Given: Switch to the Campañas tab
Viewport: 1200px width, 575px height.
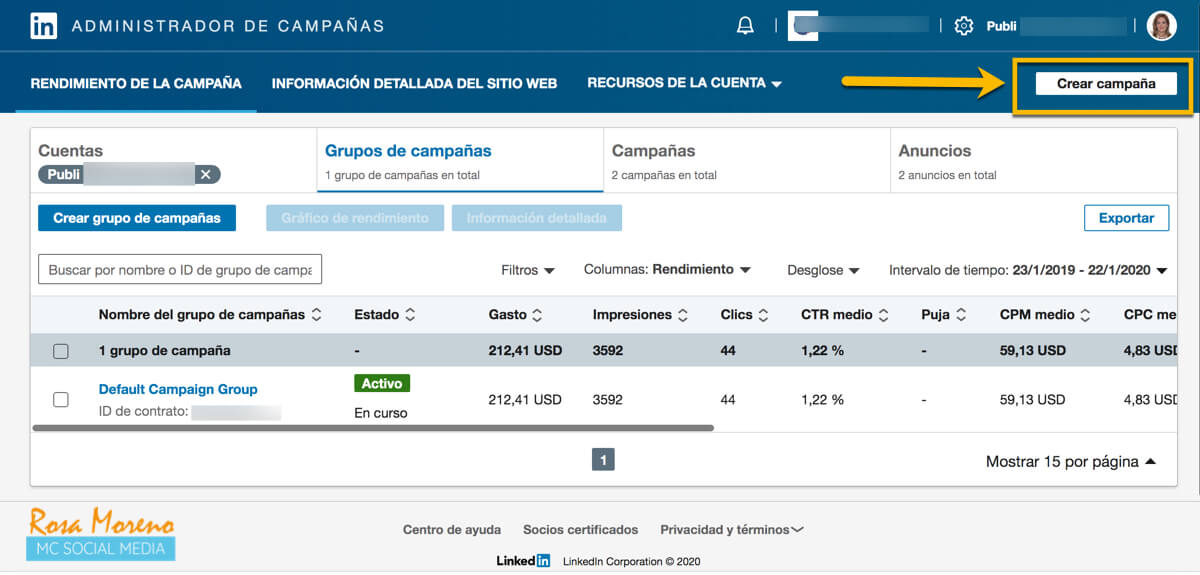Looking at the screenshot, I should tap(747, 161).
